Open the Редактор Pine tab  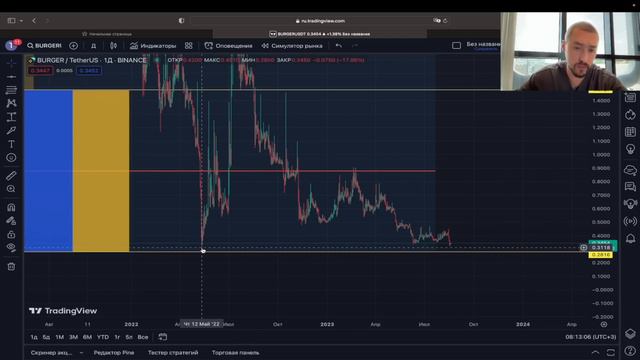pos(114,353)
